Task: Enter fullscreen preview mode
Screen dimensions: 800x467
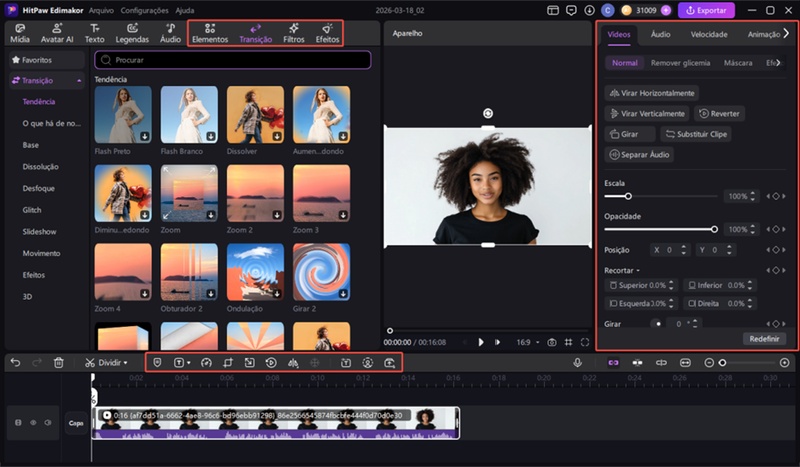Action: click(585, 342)
